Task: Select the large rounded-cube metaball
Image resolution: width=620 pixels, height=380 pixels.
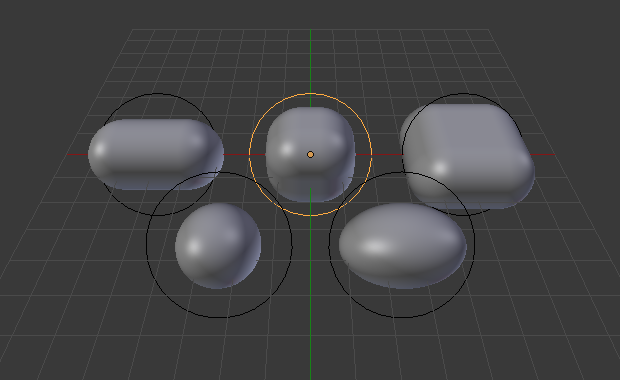Action: click(467, 156)
